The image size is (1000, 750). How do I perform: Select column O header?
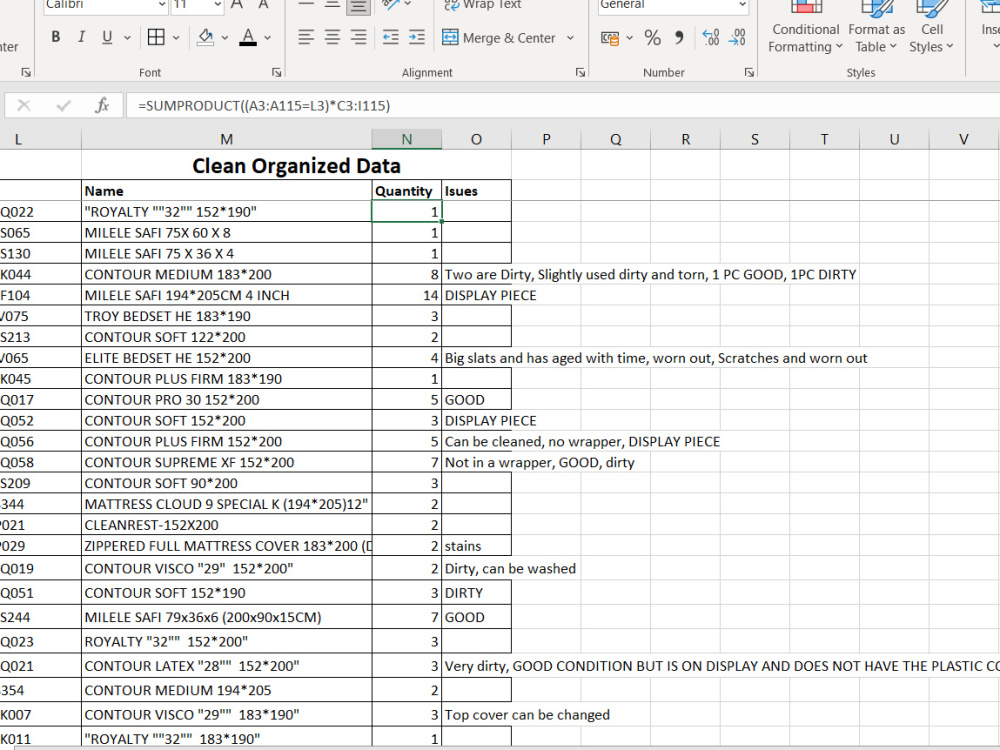(476, 139)
